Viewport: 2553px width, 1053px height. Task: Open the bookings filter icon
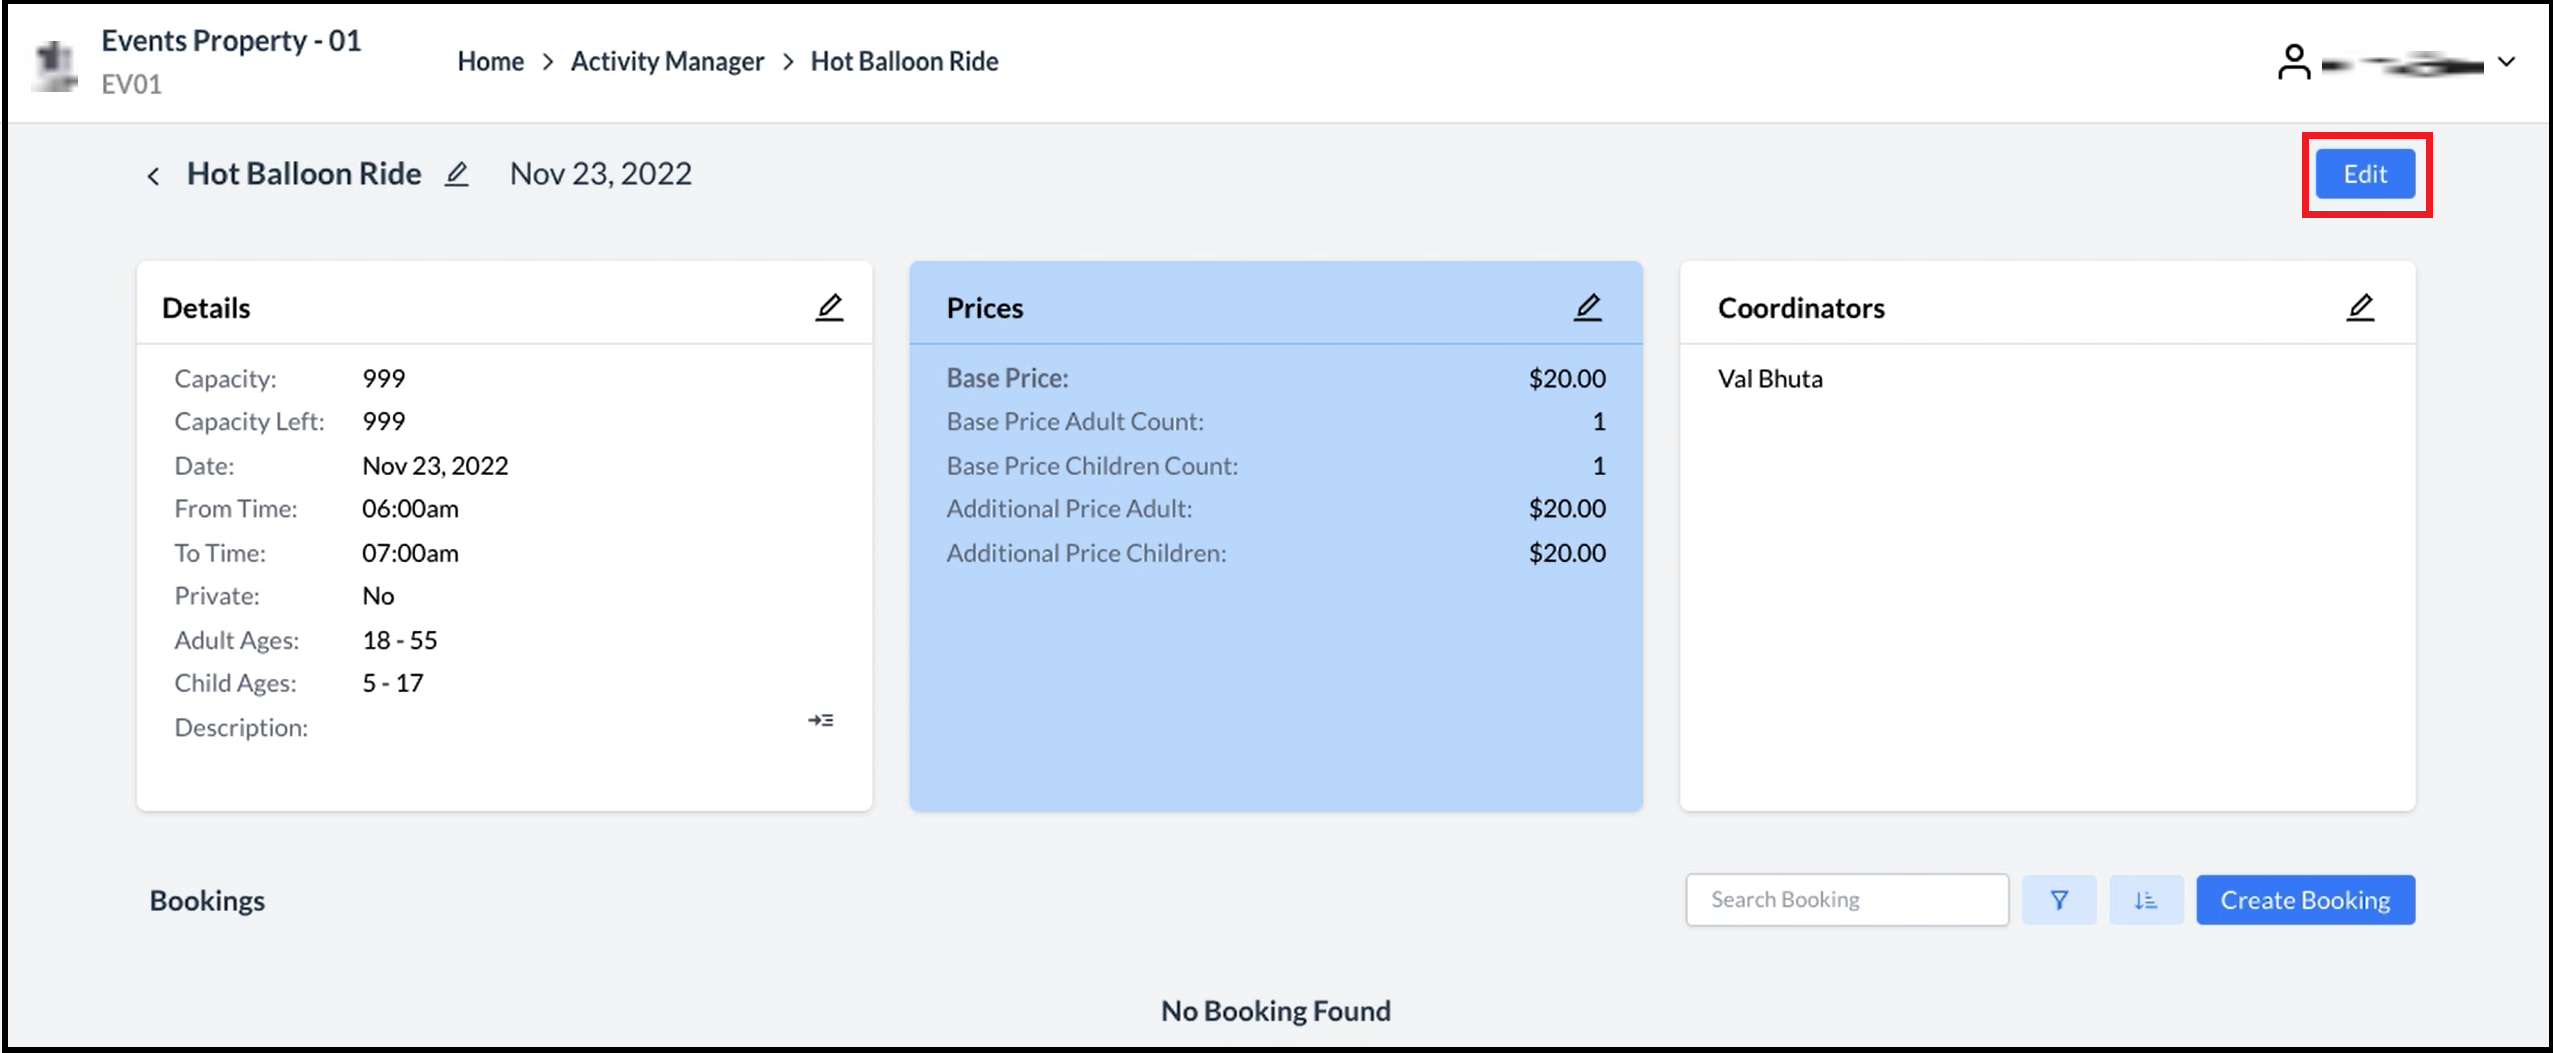click(x=2059, y=899)
